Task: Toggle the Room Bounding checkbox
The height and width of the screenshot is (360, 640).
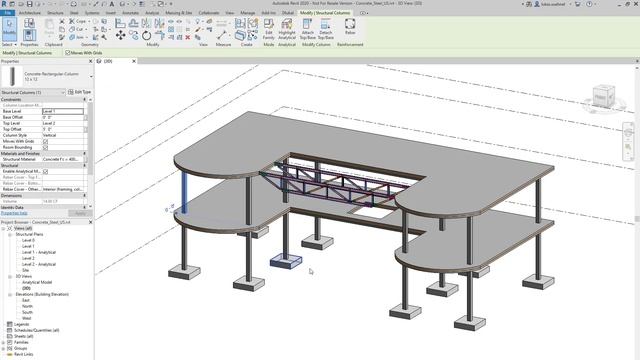Action: (45, 147)
